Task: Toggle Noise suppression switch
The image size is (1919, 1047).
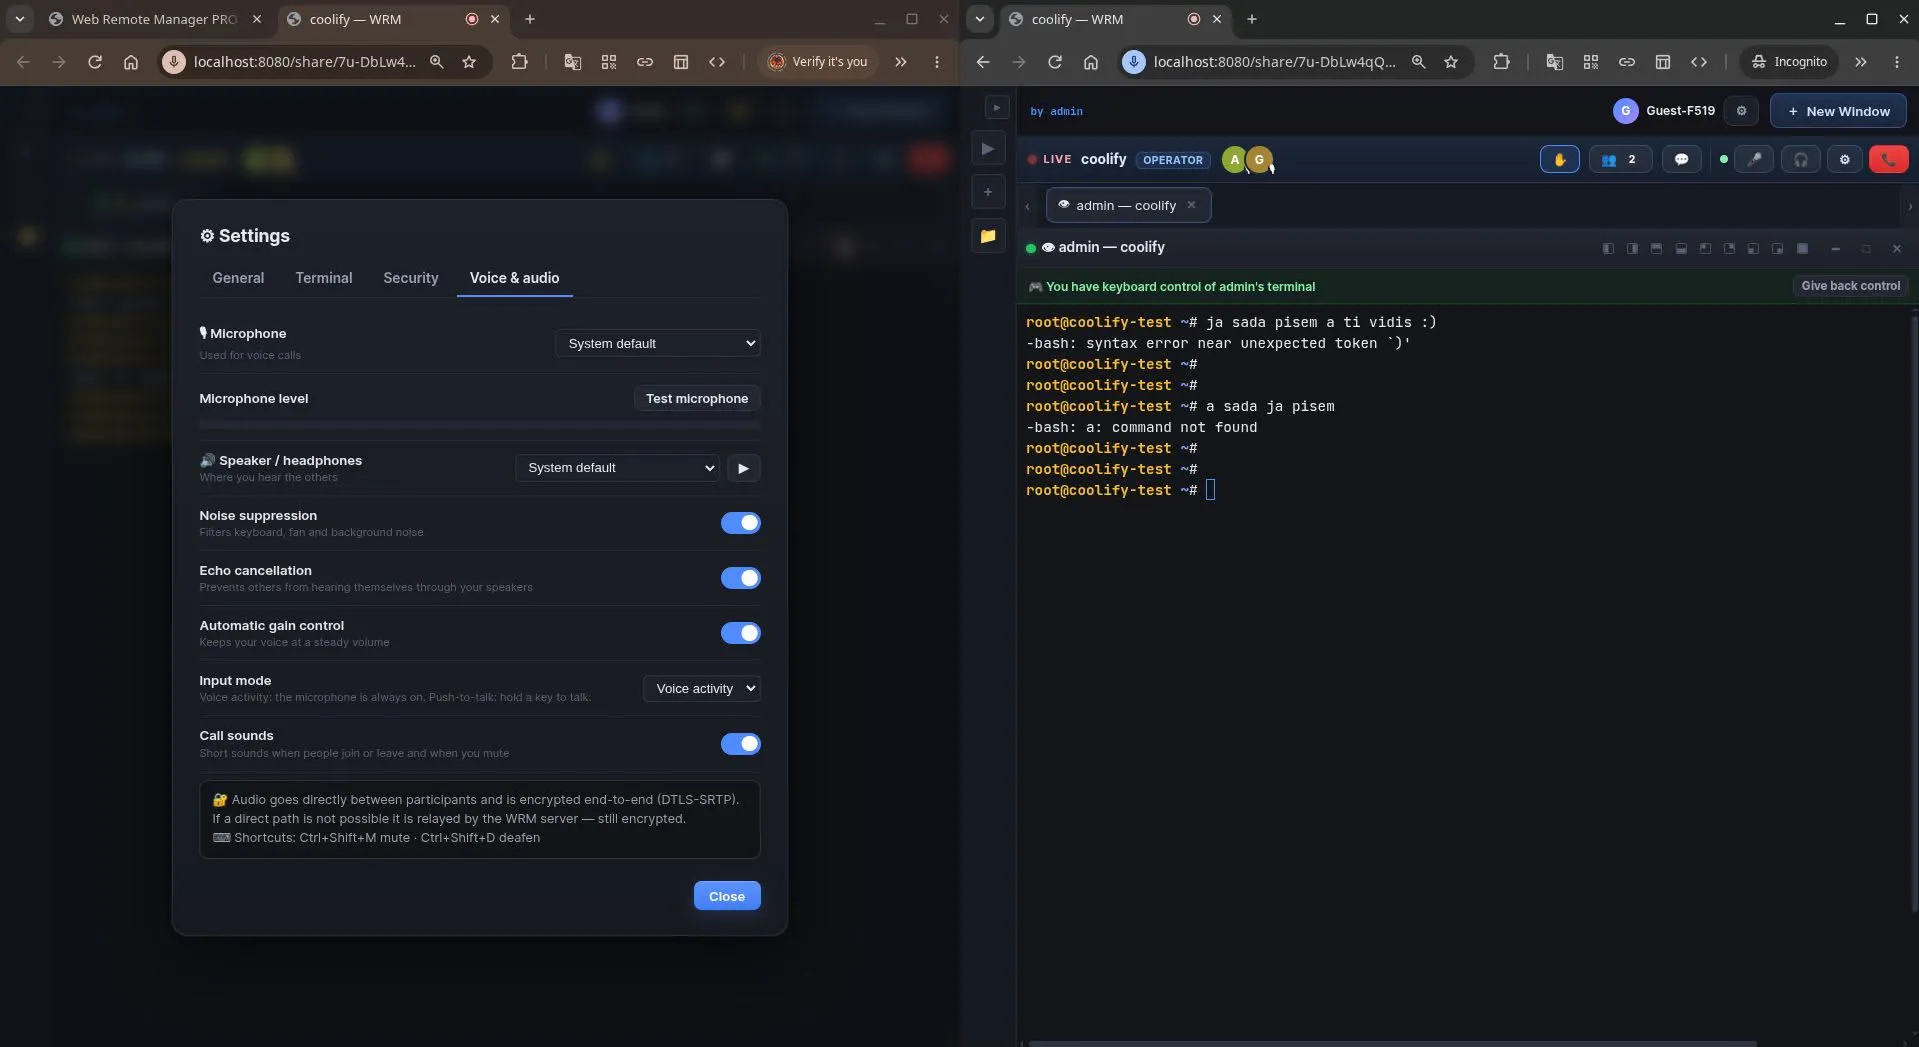Action: click(740, 523)
